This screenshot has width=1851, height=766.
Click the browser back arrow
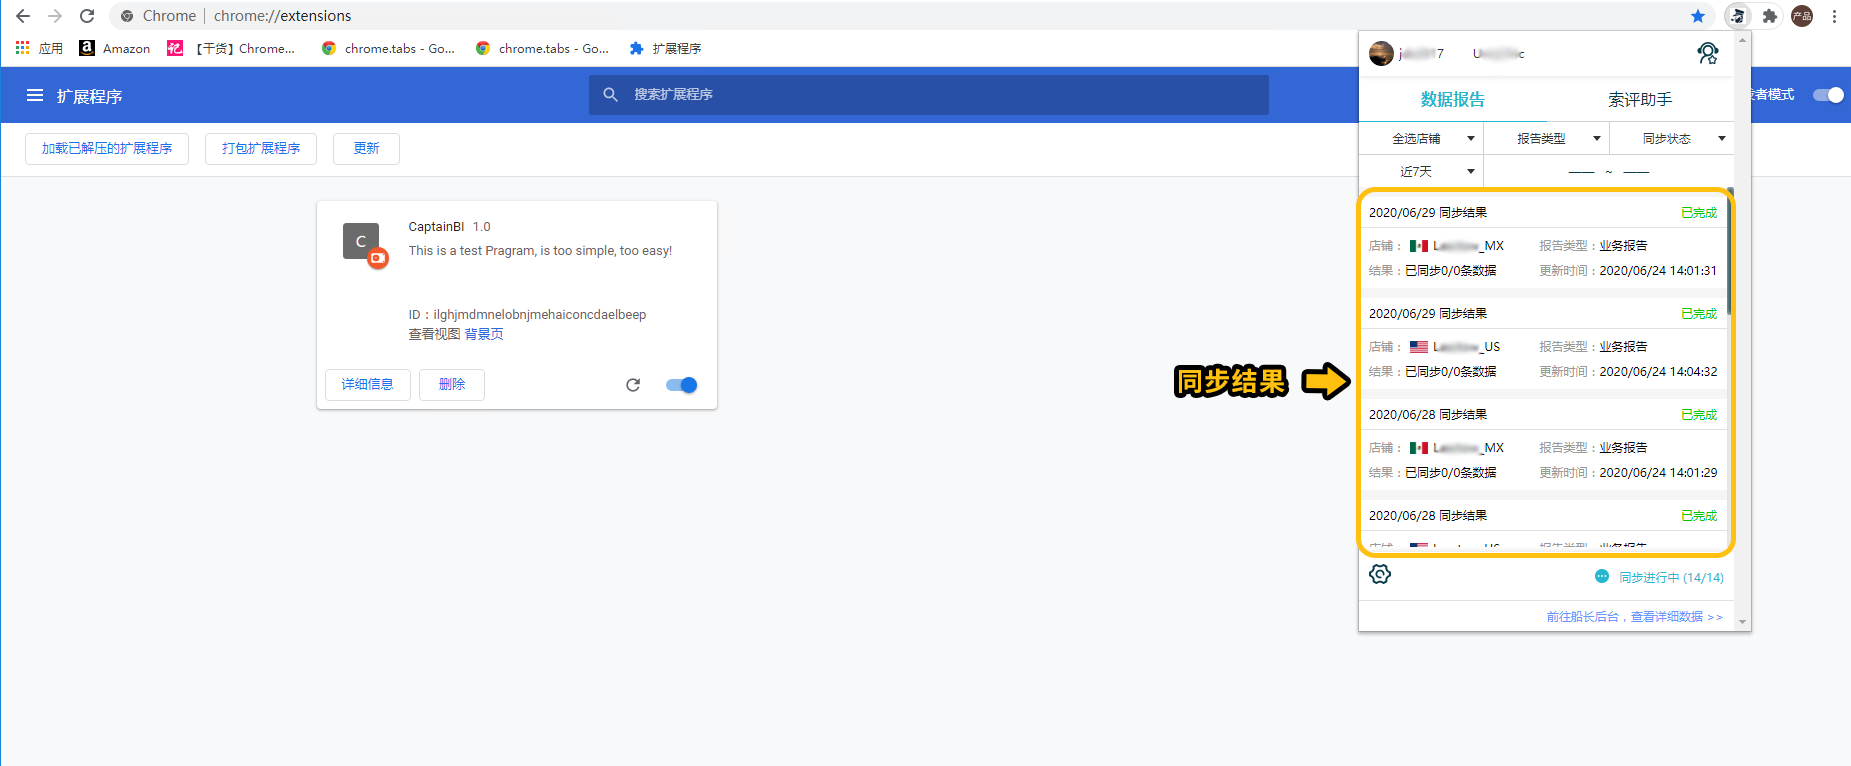coord(23,16)
